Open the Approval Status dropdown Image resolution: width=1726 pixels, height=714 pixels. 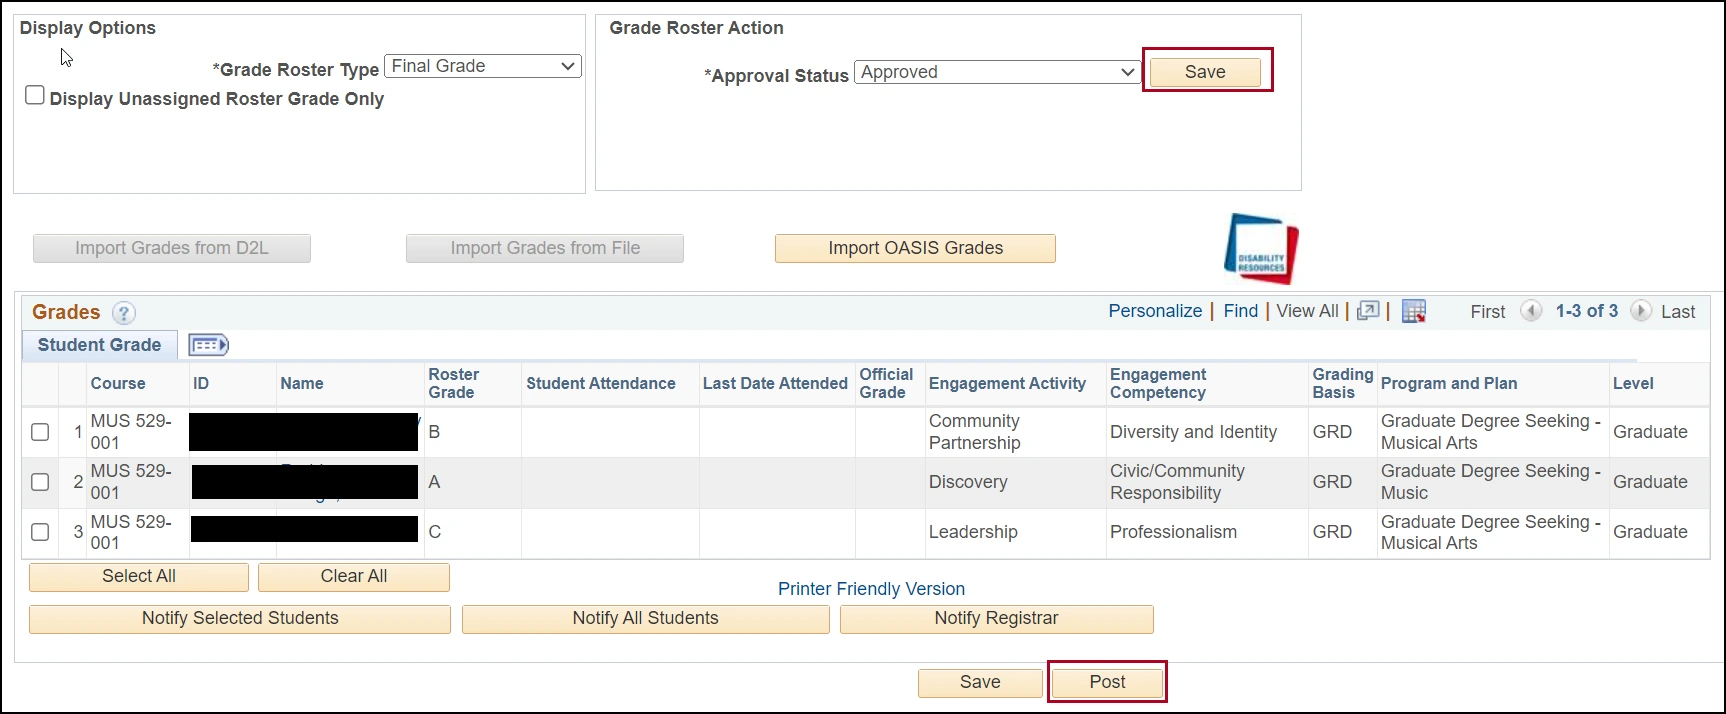[997, 72]
